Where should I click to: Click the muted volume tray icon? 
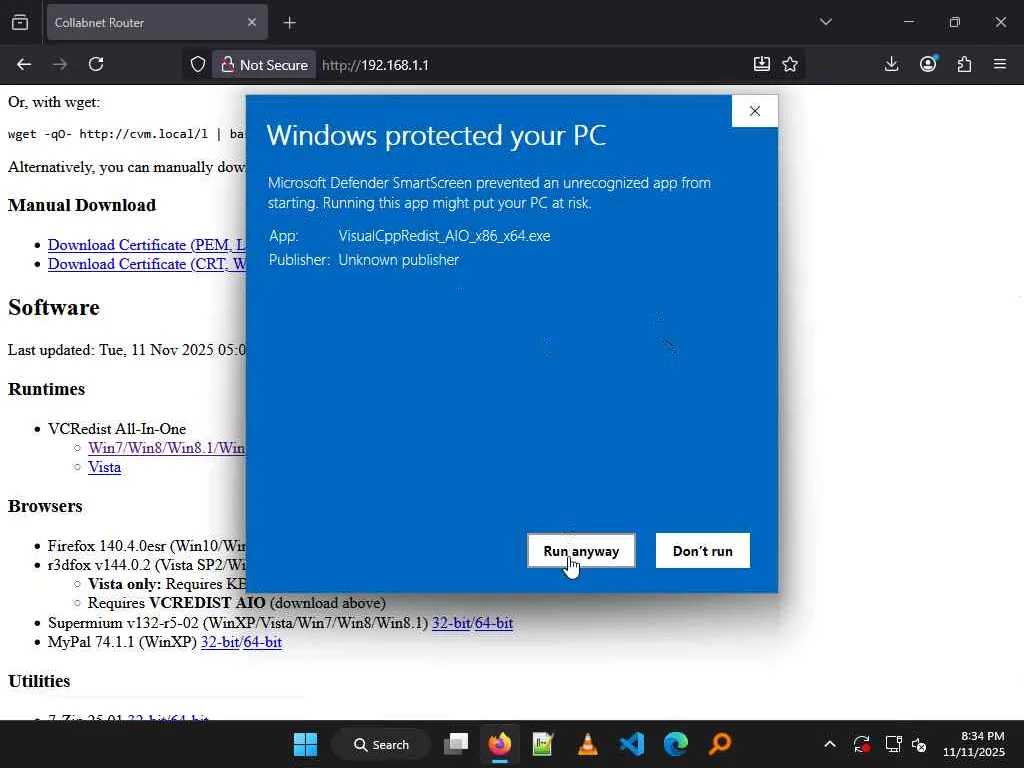(919, 744)
